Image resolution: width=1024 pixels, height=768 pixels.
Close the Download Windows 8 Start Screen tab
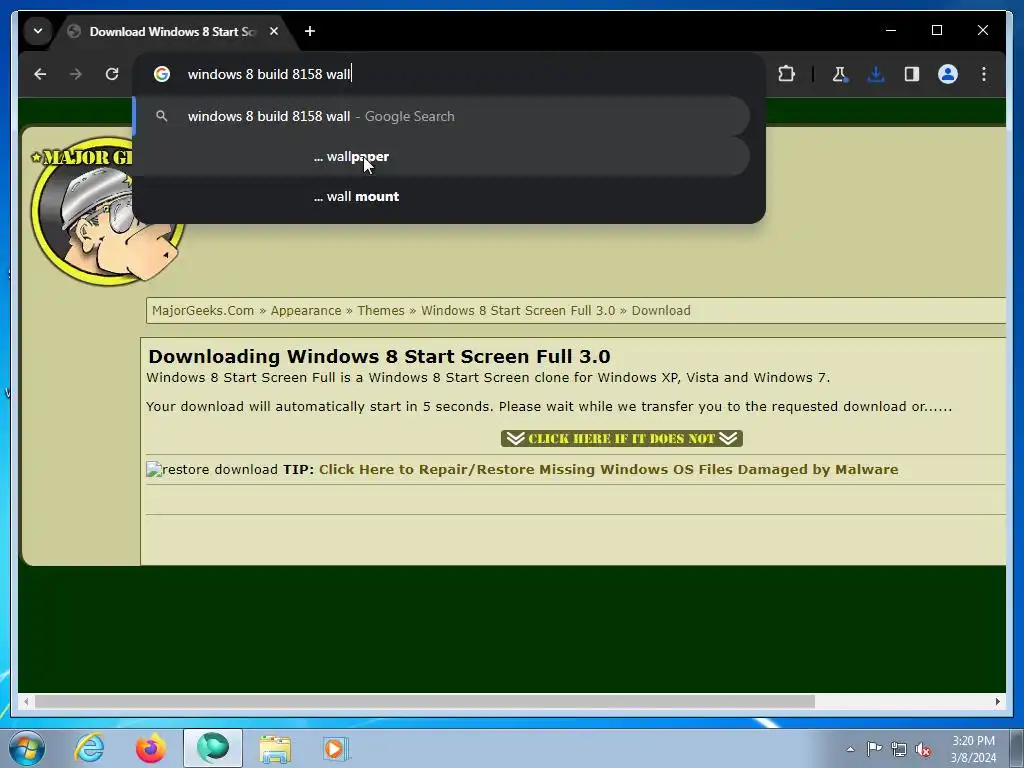coord(274,31)
